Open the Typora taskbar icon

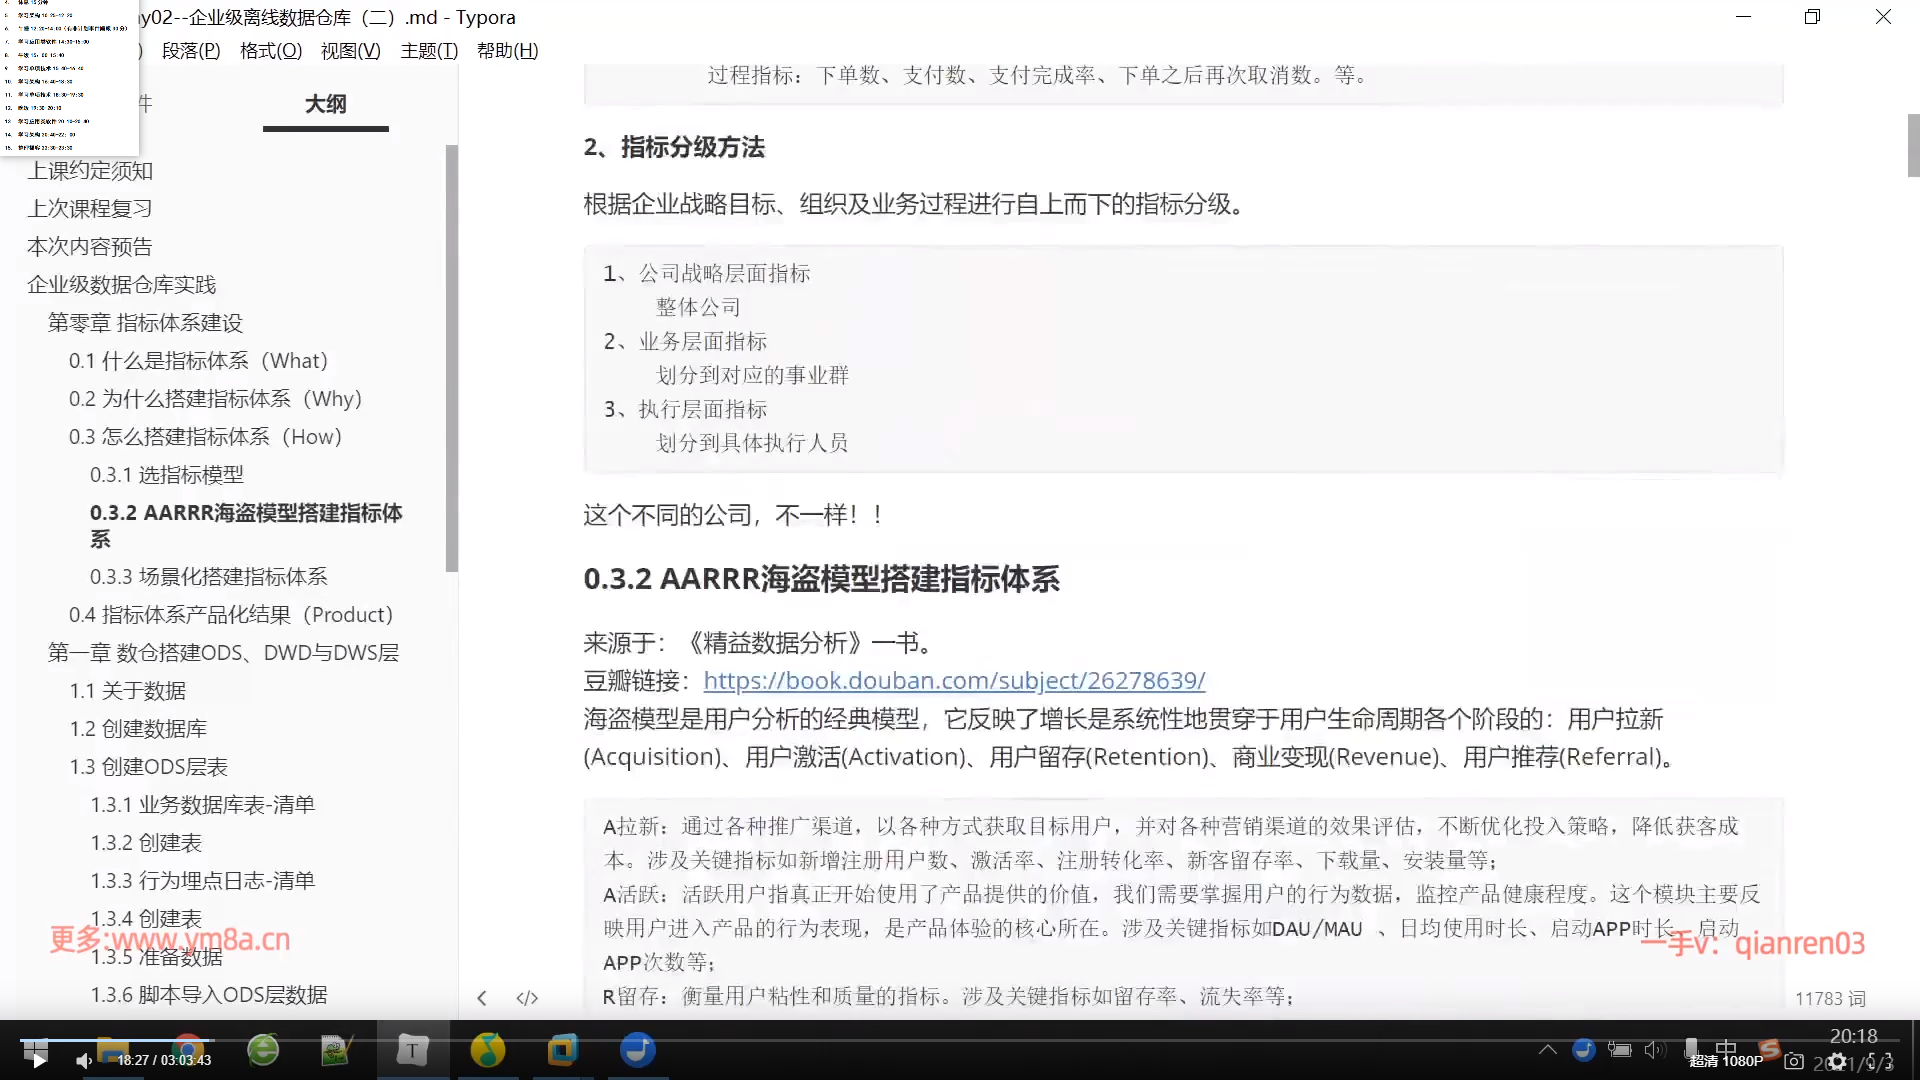click(412, 1050)
